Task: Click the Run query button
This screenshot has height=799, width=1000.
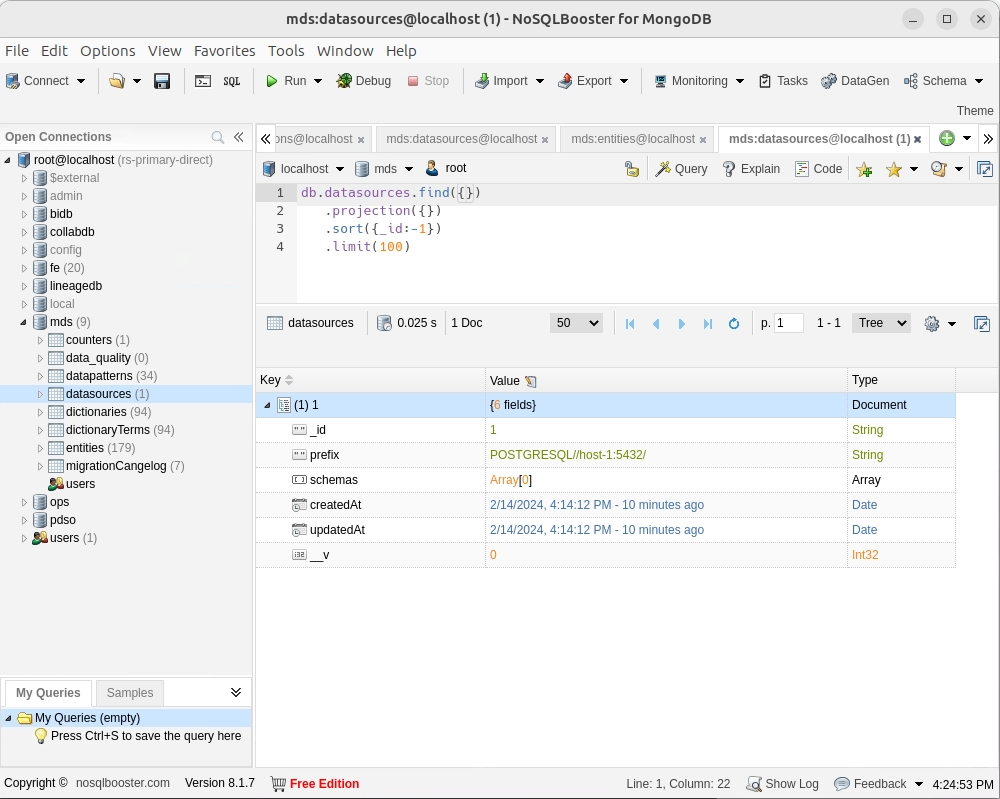Action: 285,81
